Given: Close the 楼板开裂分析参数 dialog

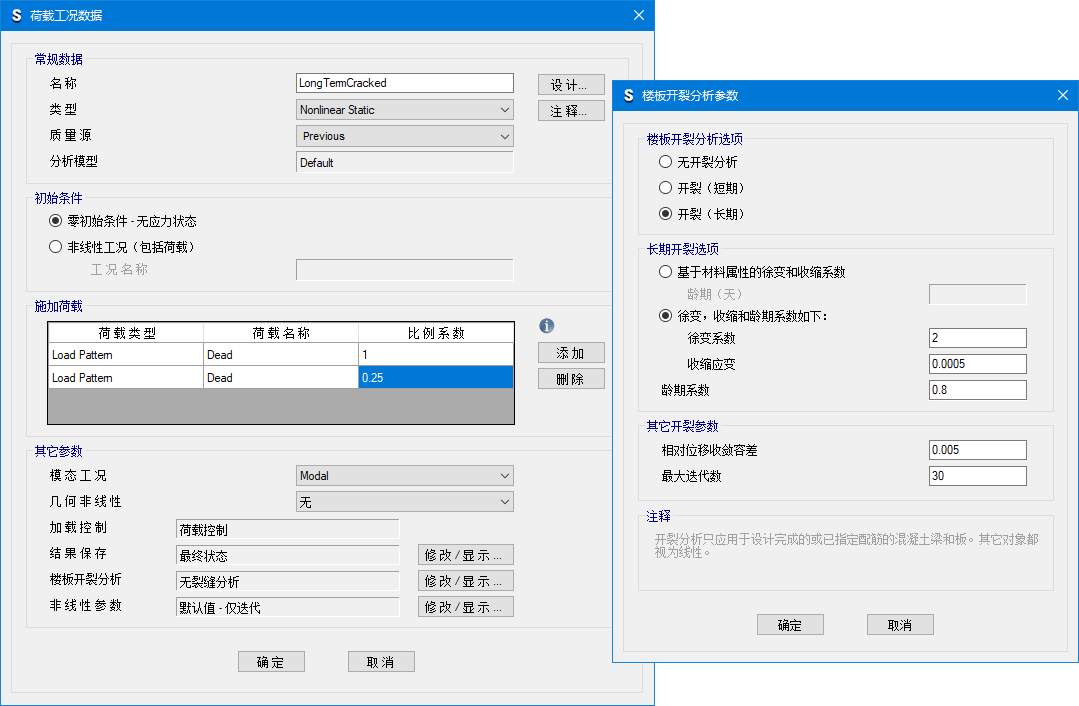Looking at the screenshot, I should click(1062, 95).
